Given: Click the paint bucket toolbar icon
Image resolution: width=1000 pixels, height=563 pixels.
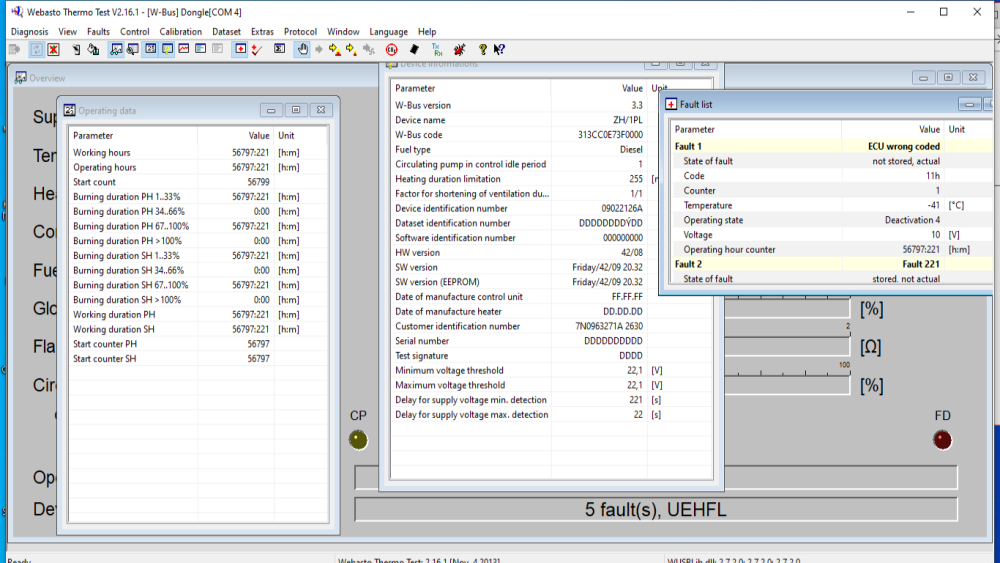Looking at the screenshot, I should 93,49.
